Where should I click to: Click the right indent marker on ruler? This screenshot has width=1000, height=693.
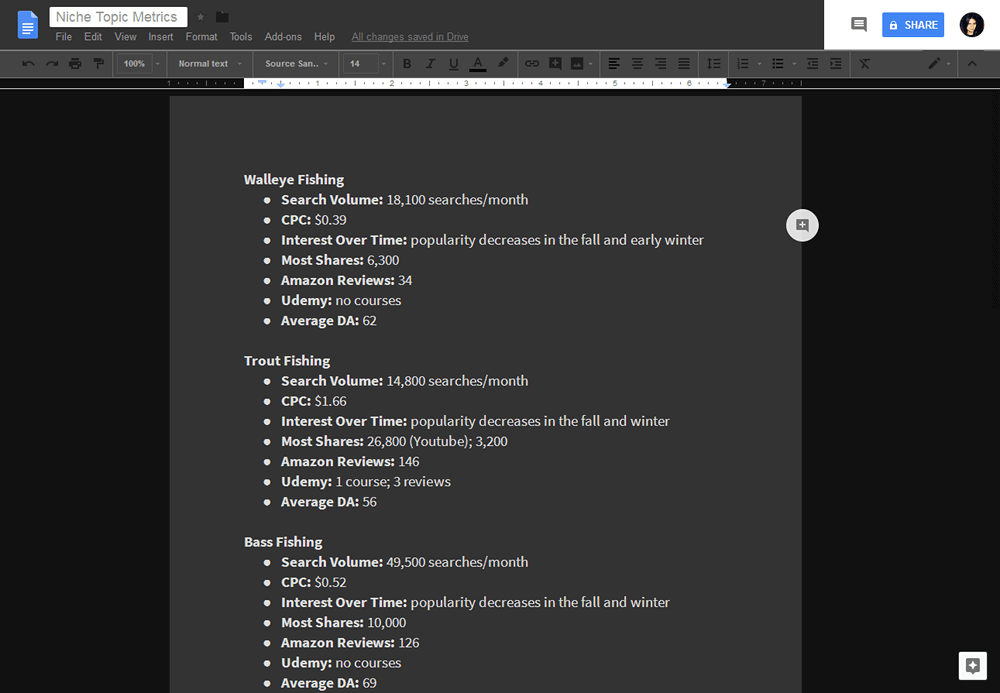point(726,84)
